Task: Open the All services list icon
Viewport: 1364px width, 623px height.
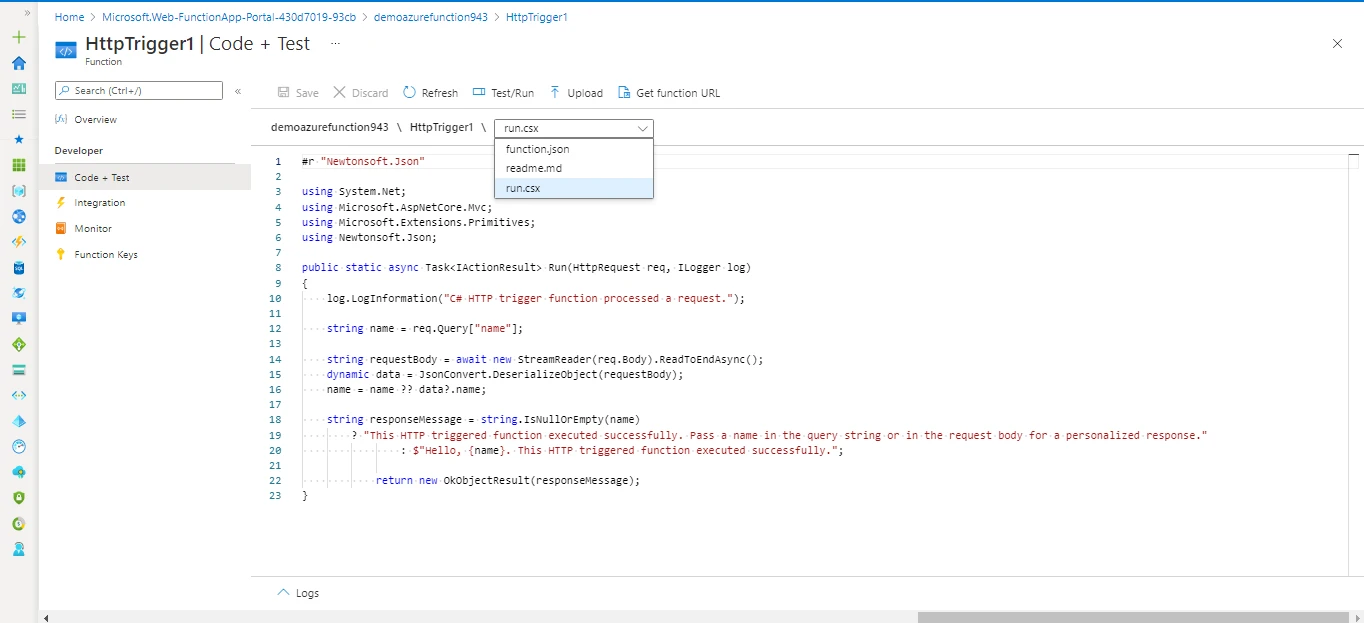Action: click(x=18, y=114)
